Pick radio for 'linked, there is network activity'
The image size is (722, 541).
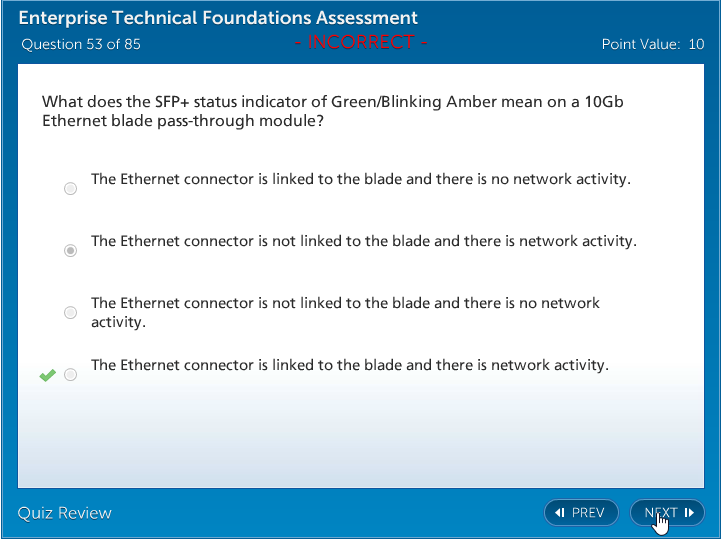tap(70, 375)
